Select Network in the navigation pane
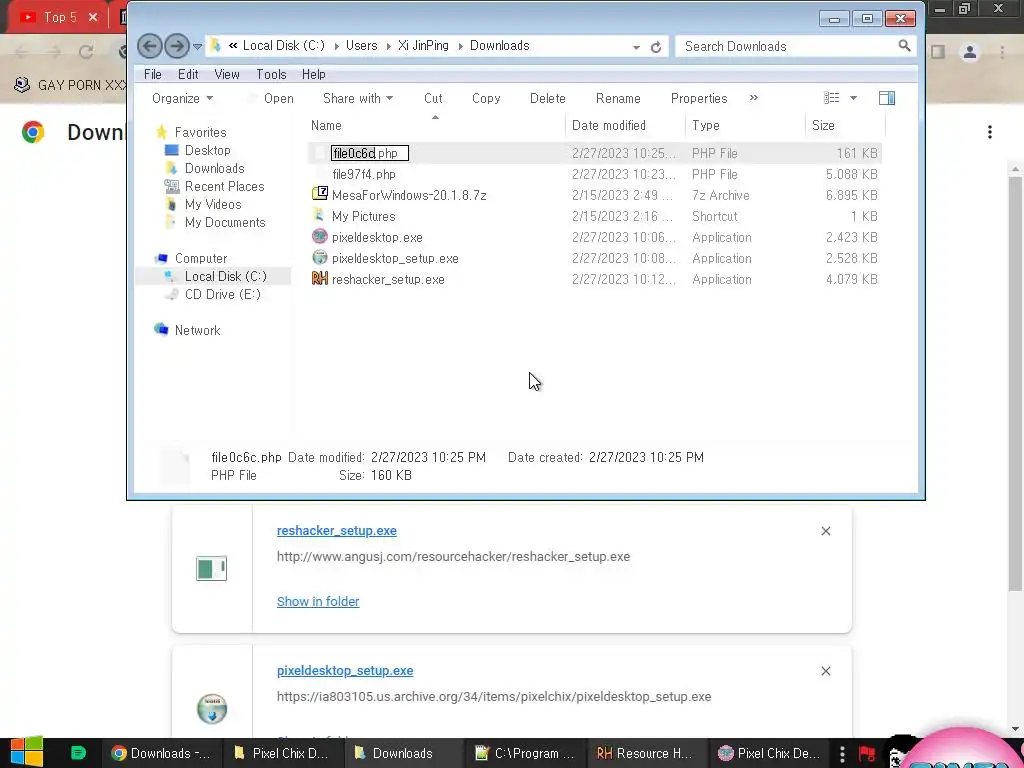Image resolution: width=1024 pixels, height=768 pixels. (x=197, y=330)
